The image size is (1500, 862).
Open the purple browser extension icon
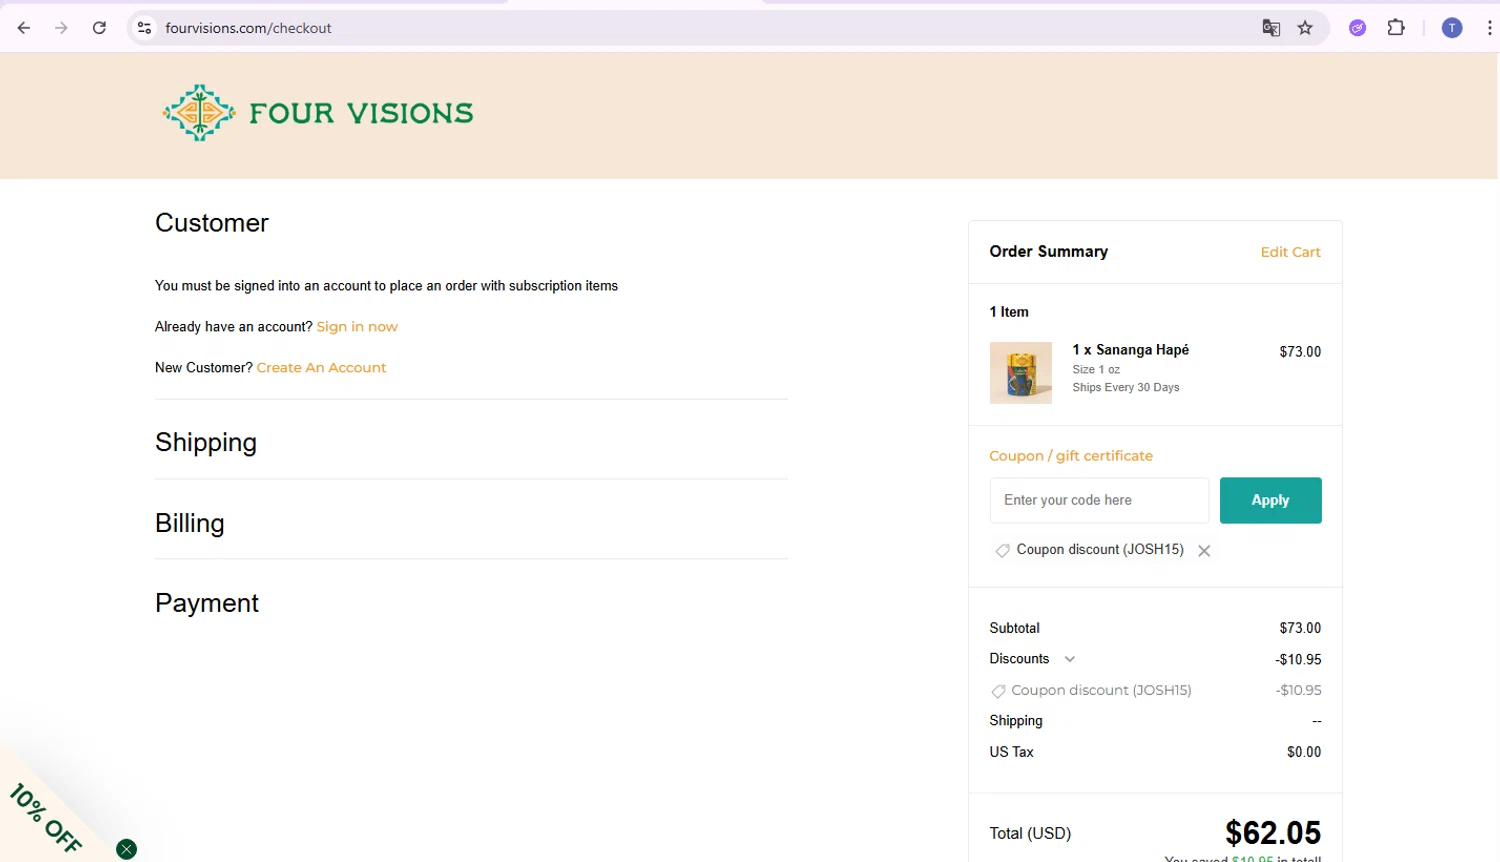click(x=1357, y=28)
